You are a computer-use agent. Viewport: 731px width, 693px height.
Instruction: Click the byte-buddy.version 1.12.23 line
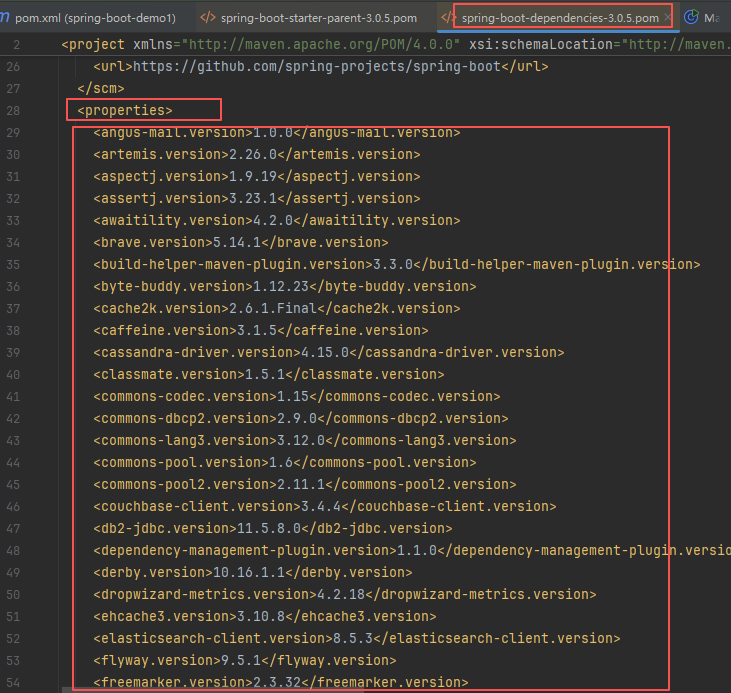[x=284, y=286]
